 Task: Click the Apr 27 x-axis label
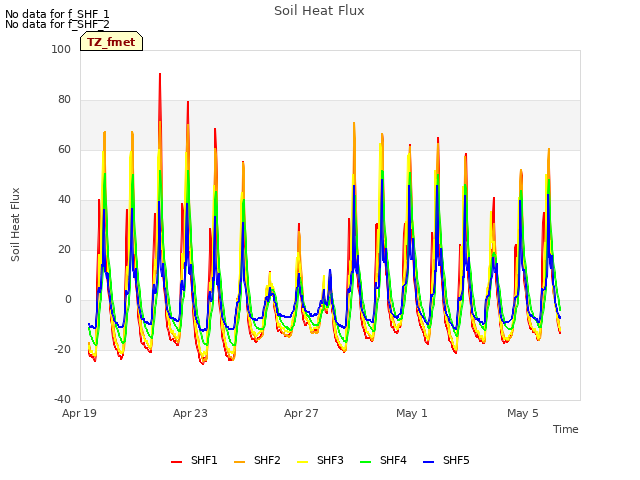(301, 413)
